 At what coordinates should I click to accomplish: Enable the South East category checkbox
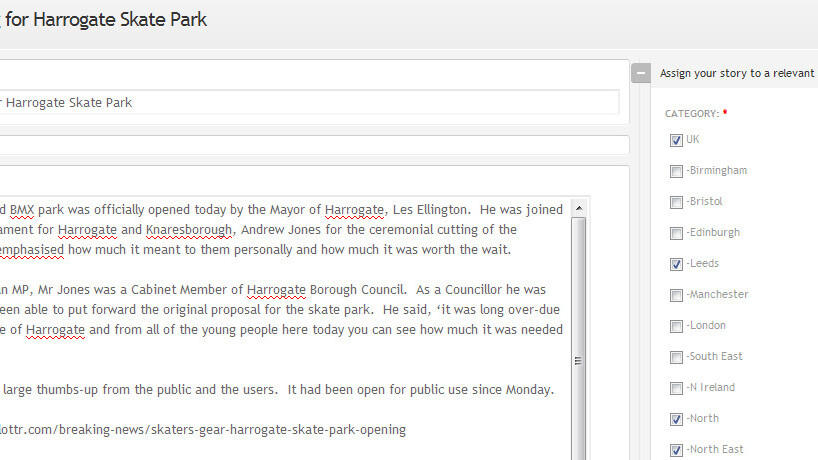coord(677,357)
